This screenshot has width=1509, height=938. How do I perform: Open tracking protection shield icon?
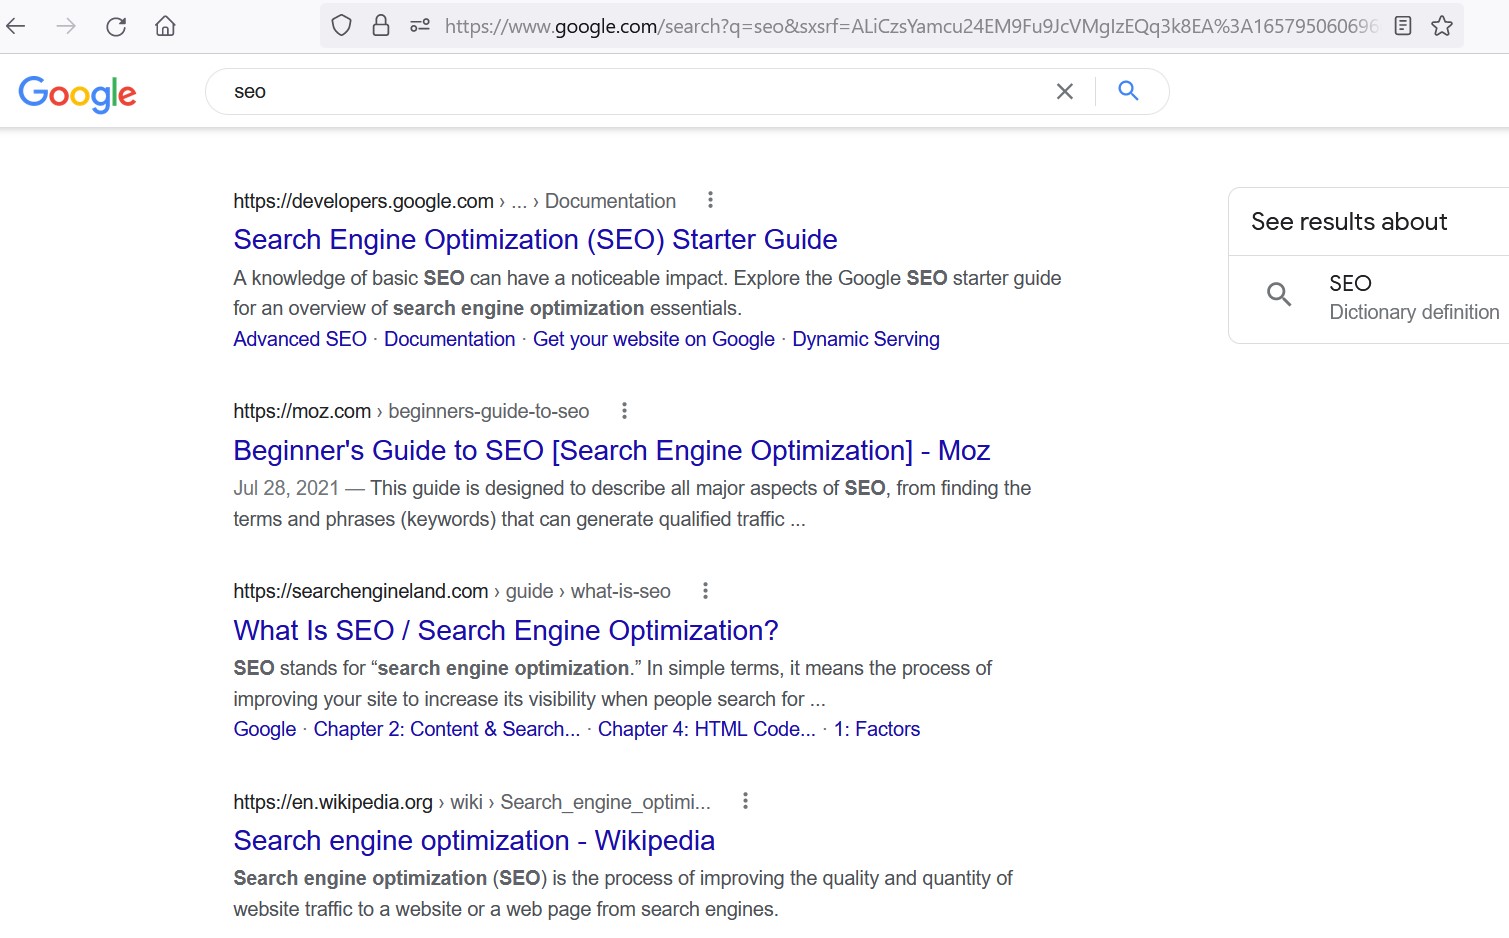click(342, 26)
